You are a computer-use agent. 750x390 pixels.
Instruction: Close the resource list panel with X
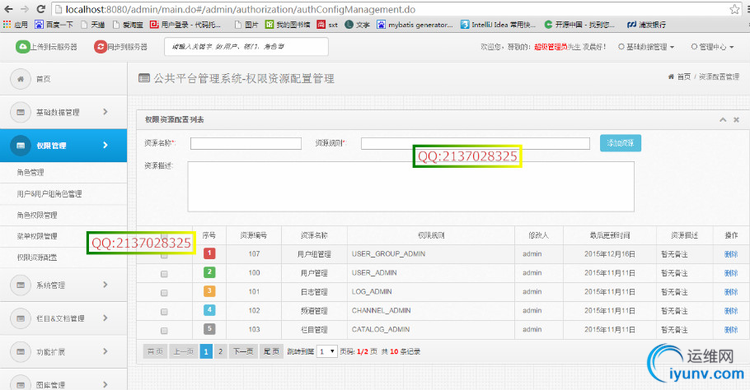(x=737, y=120)
